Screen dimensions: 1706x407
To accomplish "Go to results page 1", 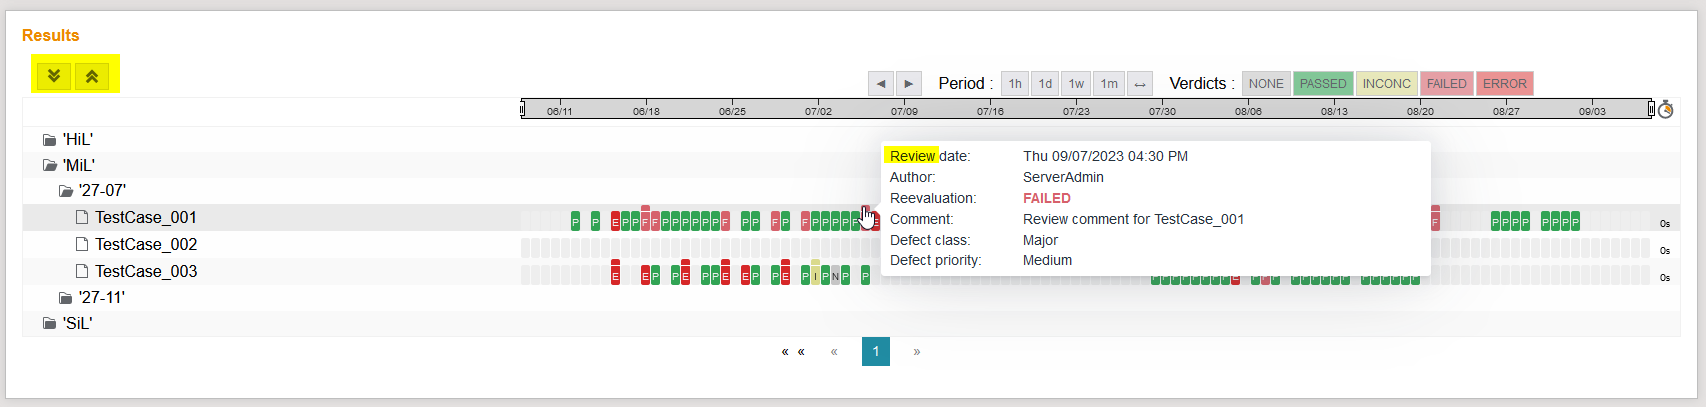I will coord(875,351).
